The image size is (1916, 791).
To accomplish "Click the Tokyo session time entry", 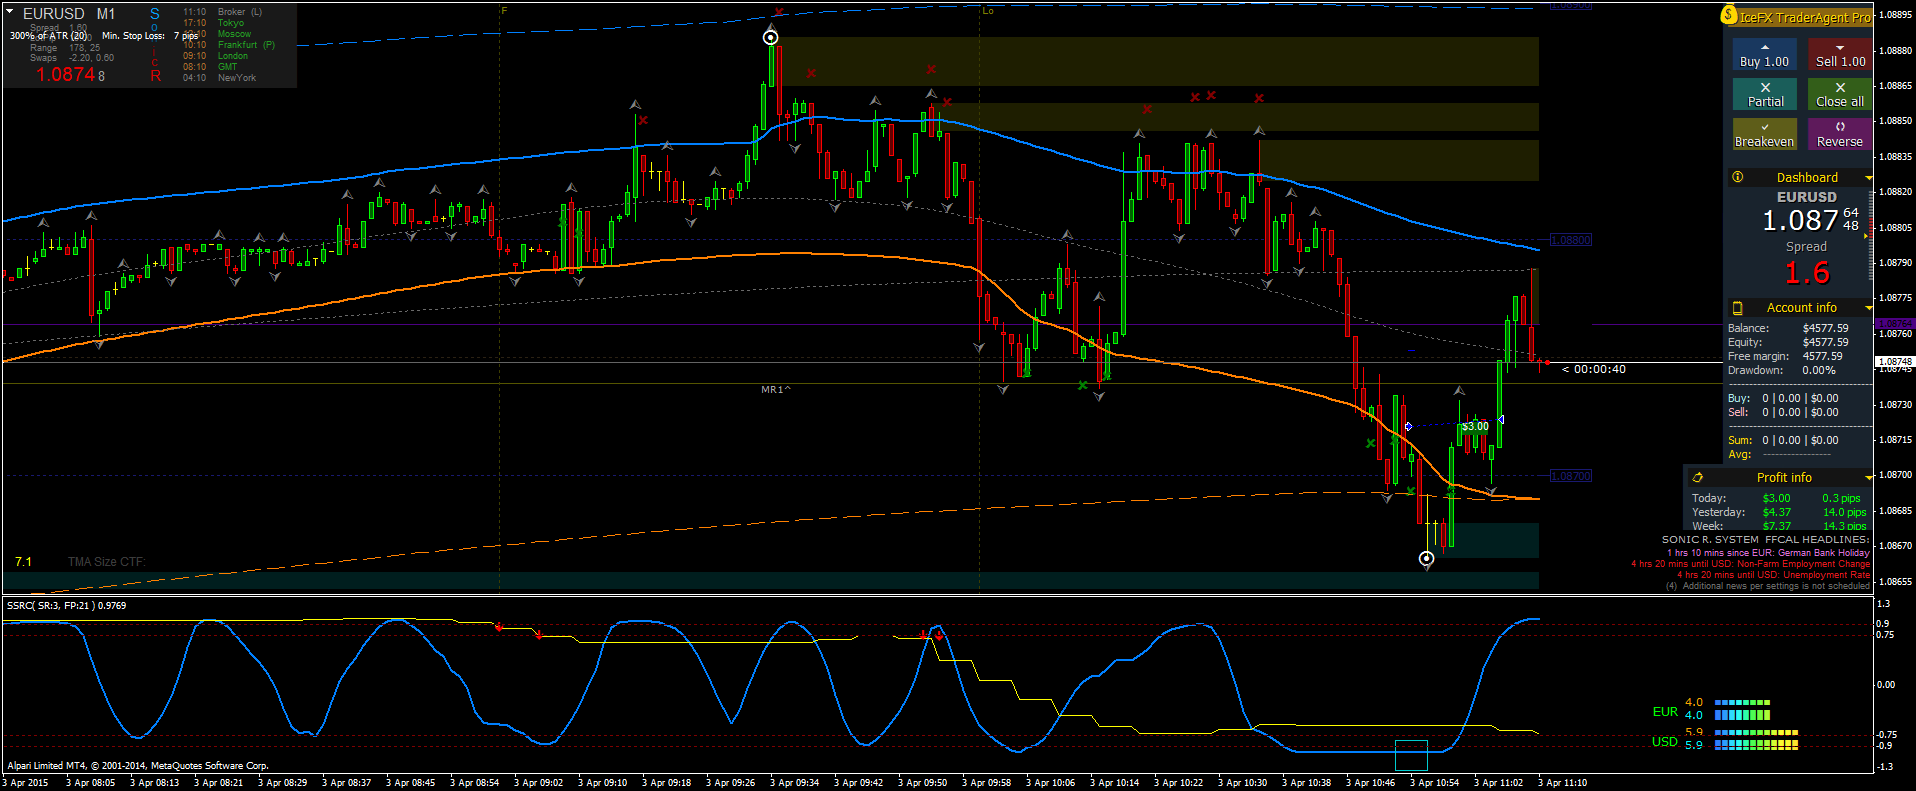I will click(213, 23).
